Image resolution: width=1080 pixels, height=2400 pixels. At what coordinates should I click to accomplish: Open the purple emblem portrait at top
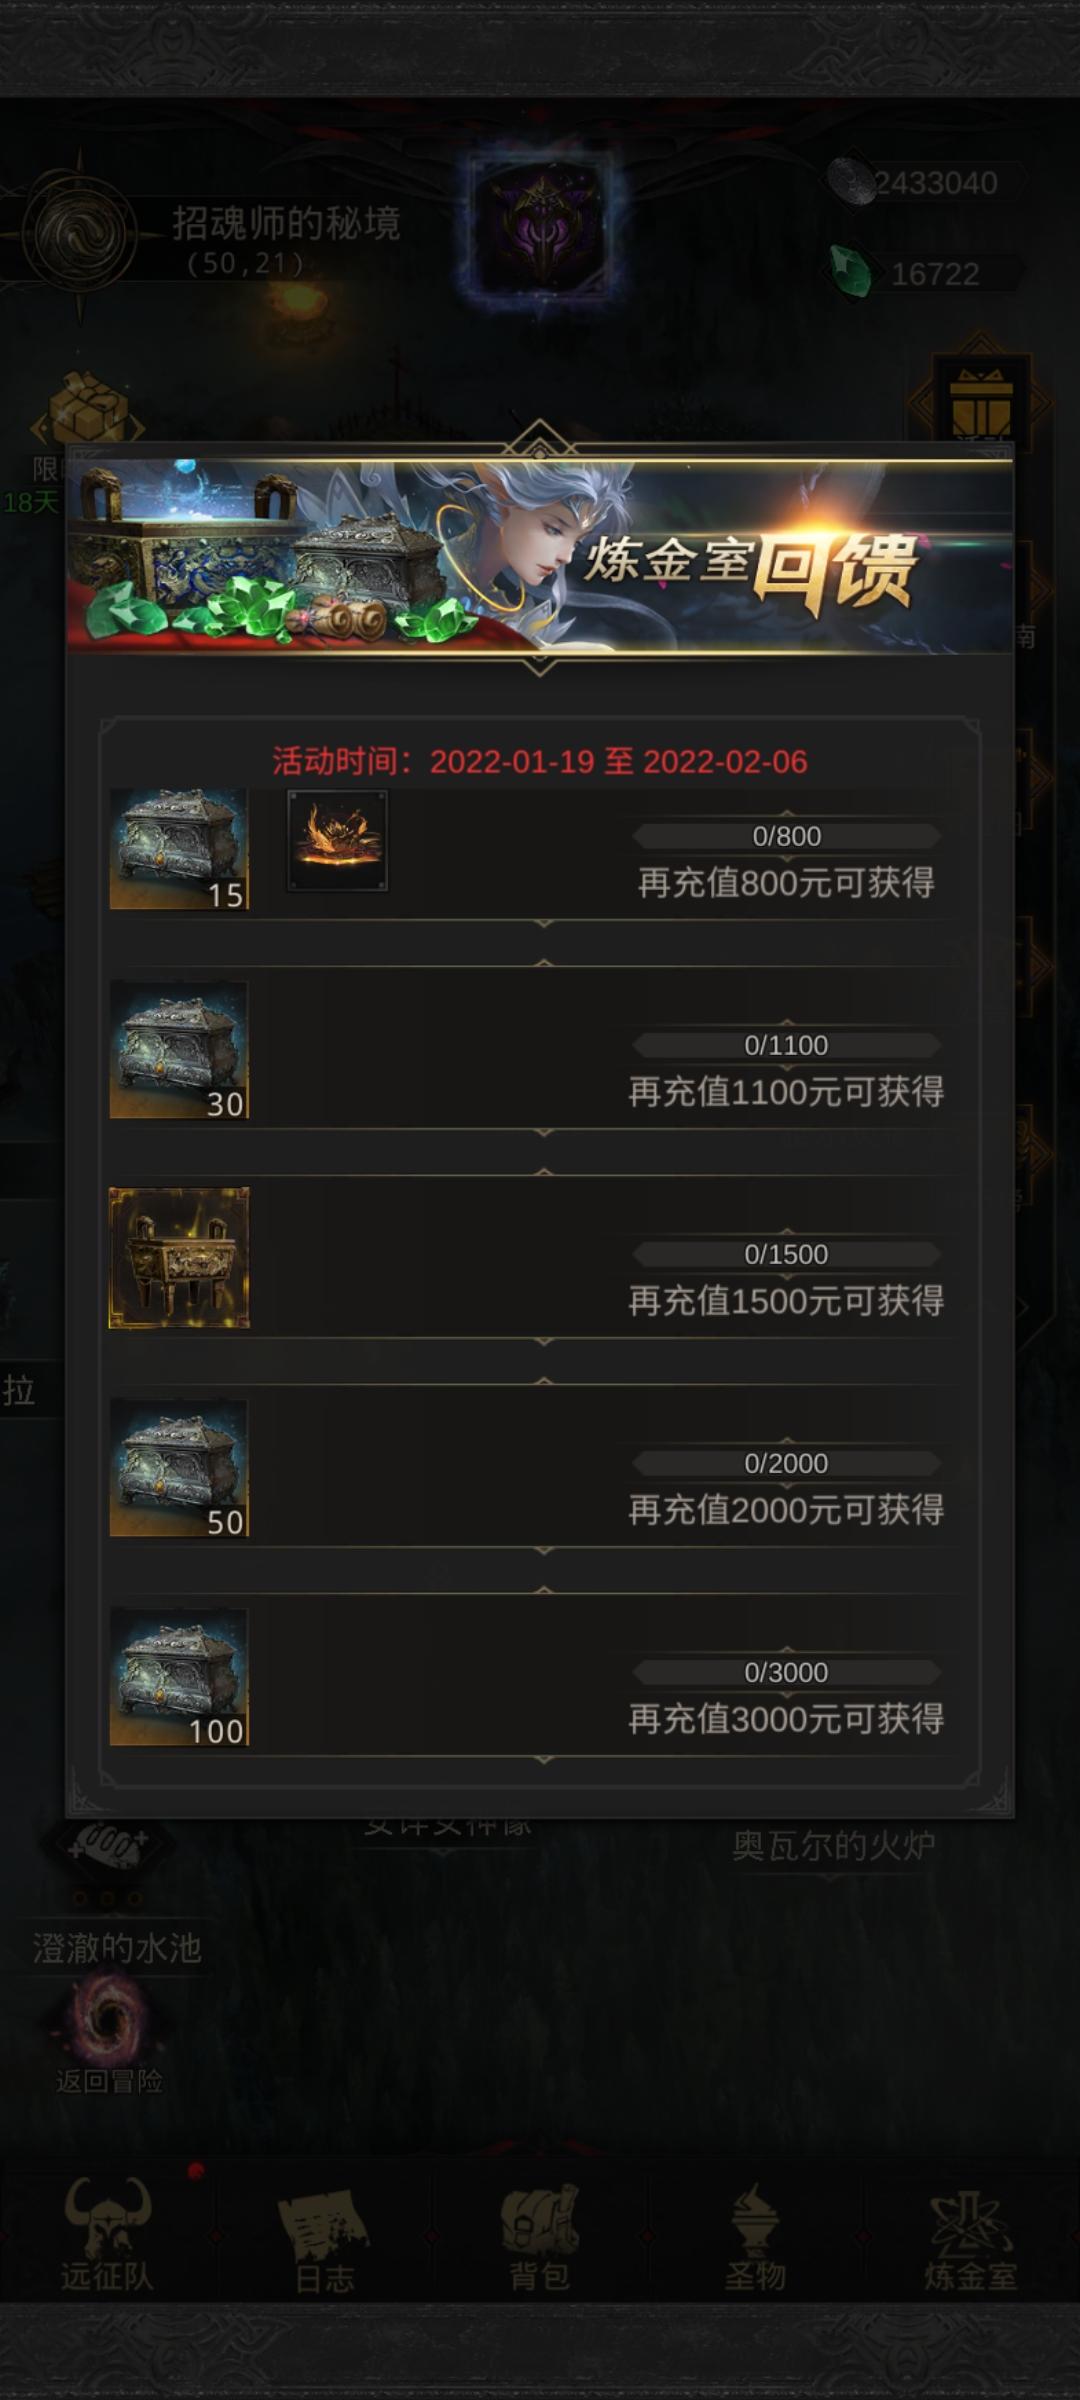541,225
